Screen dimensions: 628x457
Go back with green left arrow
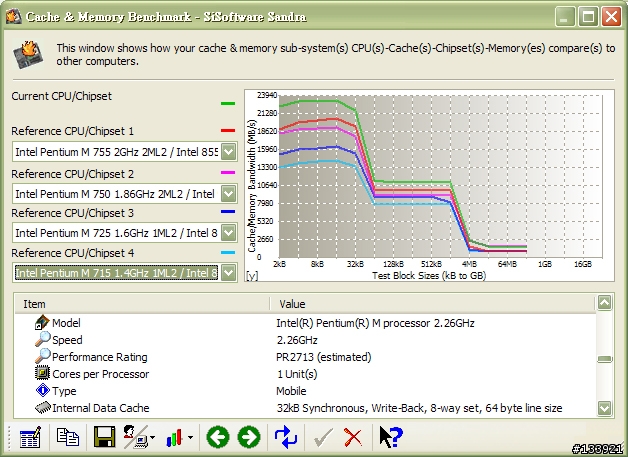[x=218, y=437]
